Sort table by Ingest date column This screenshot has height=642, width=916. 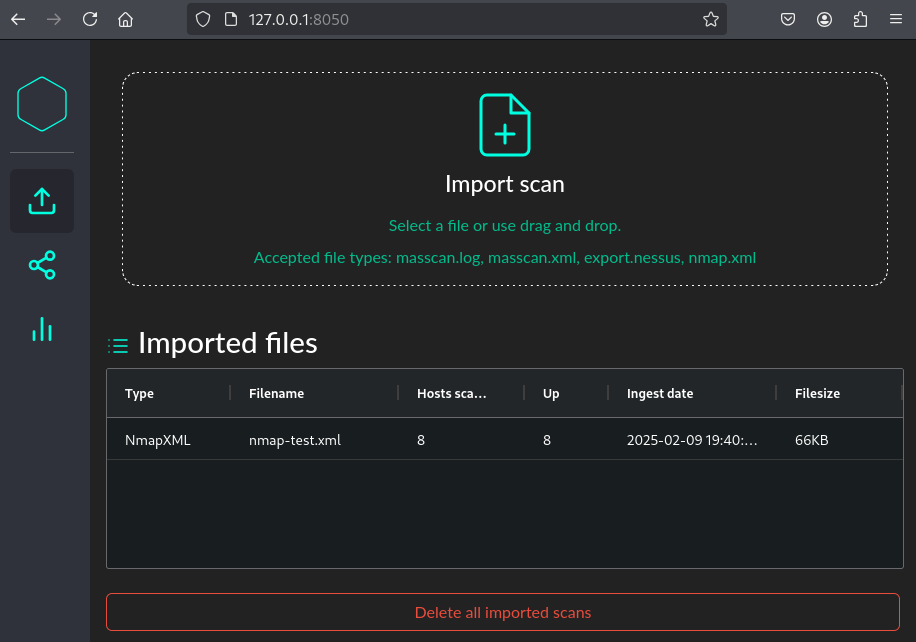coord(659,393)
